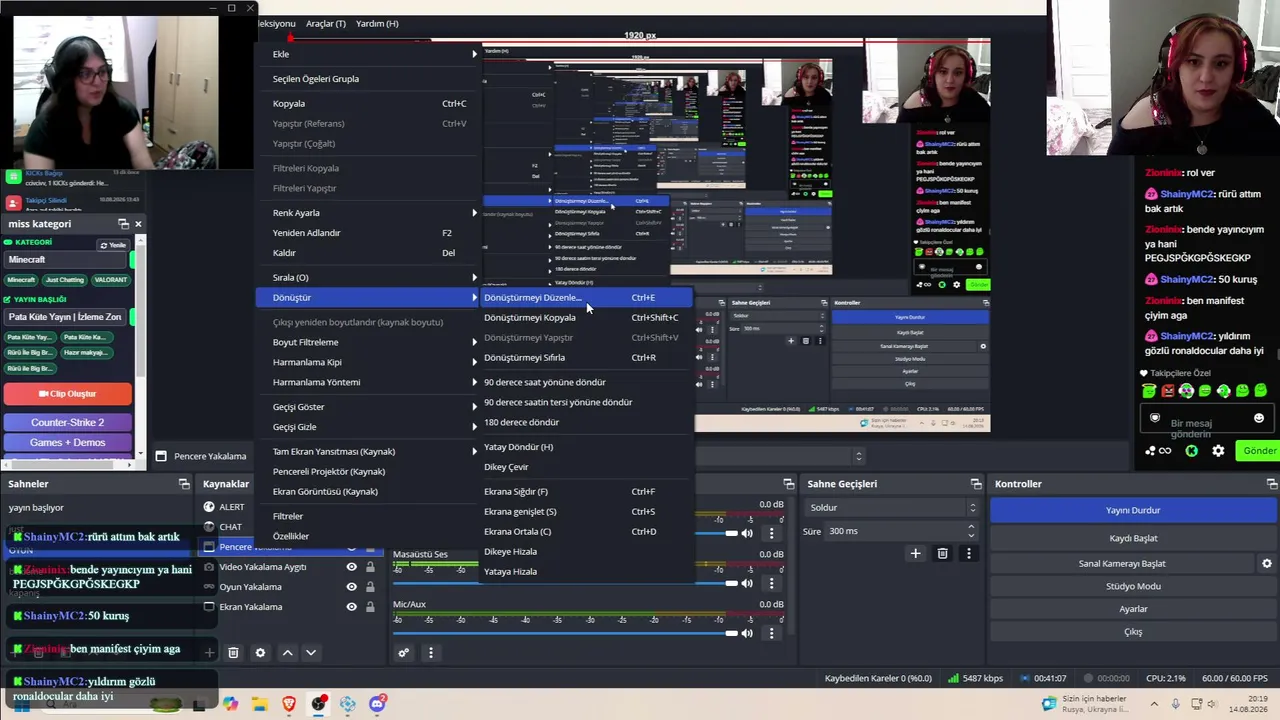
Task: Expand the Boyut Filtreleme submenu
Action: pos(369,342)
